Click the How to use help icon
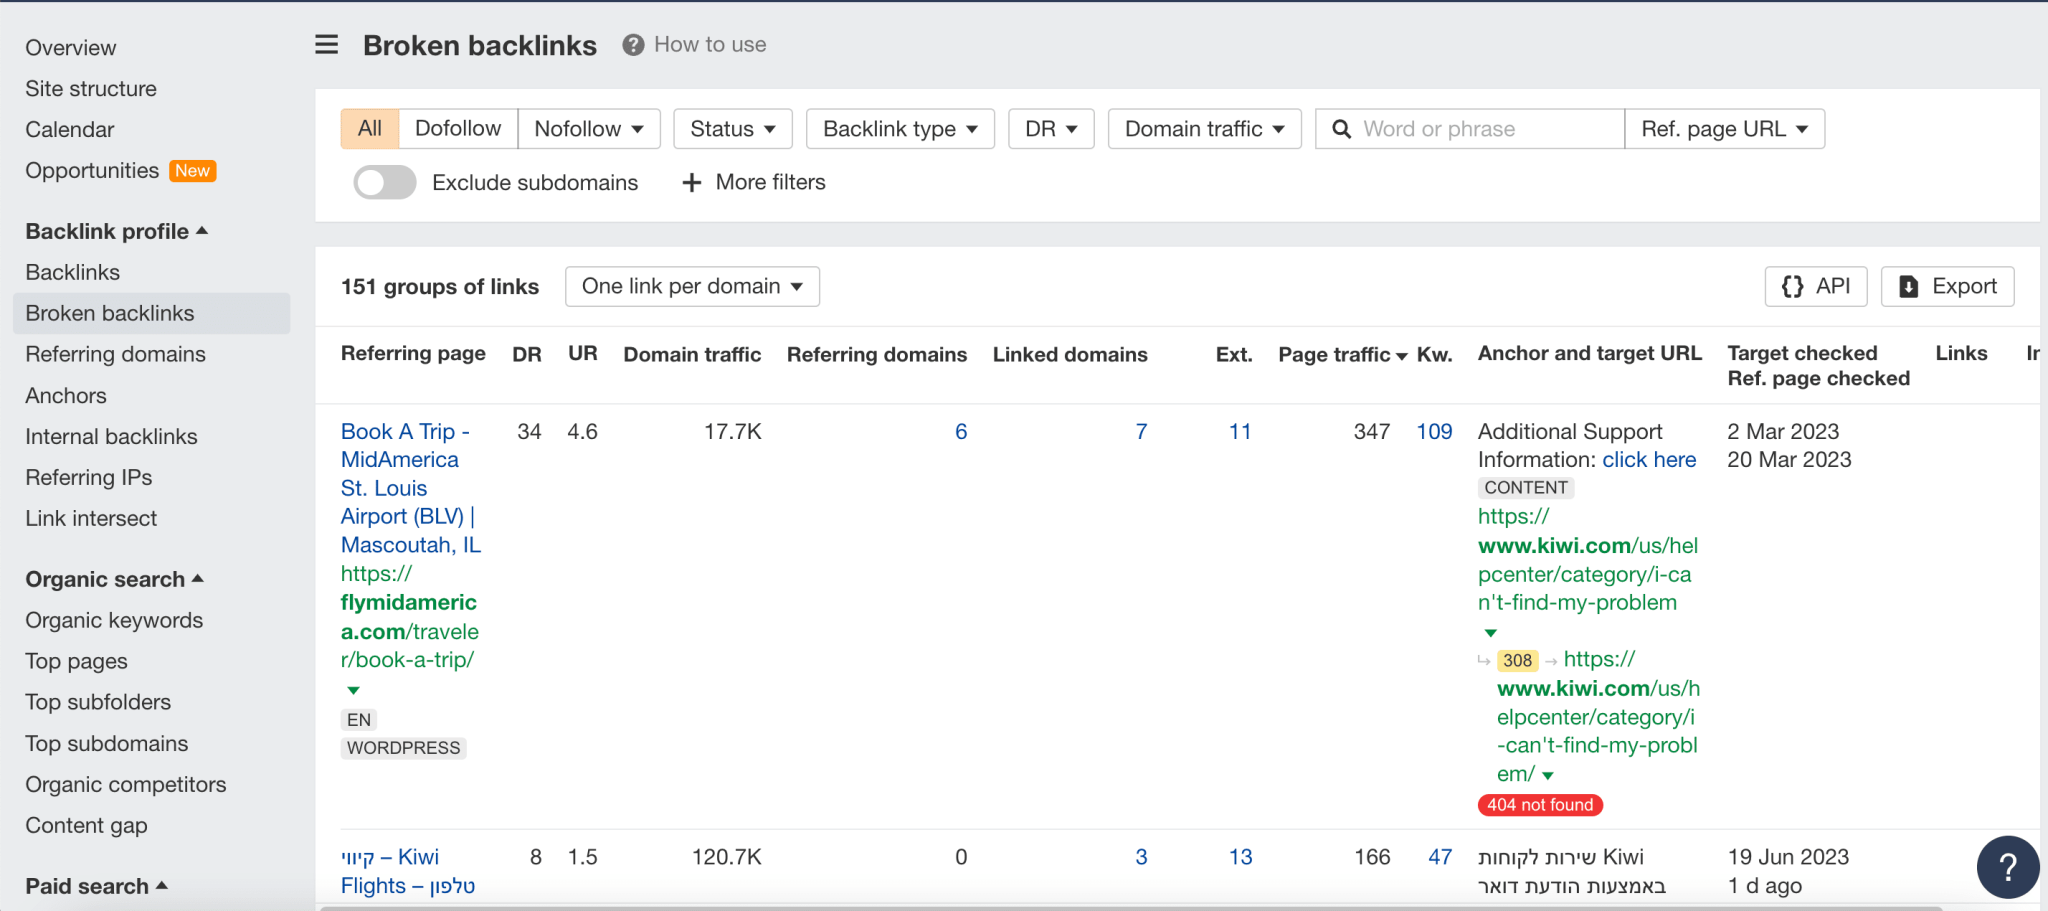The height and width of the screenshot is (911, 2048). click(634, 44)
